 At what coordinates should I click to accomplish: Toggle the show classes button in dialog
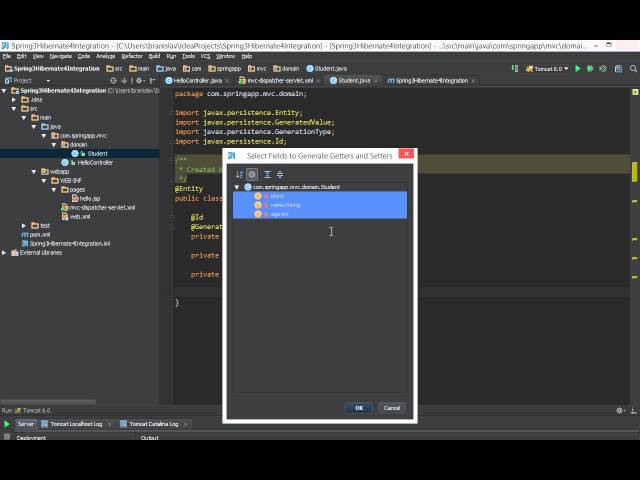pos(252,174)
